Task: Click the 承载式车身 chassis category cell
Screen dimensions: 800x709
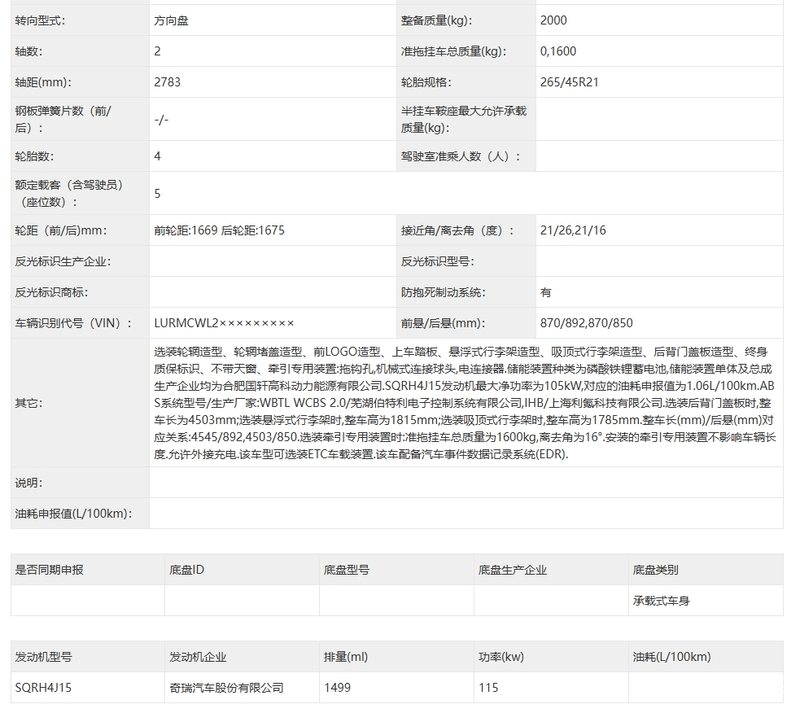Action: point(661,601)
